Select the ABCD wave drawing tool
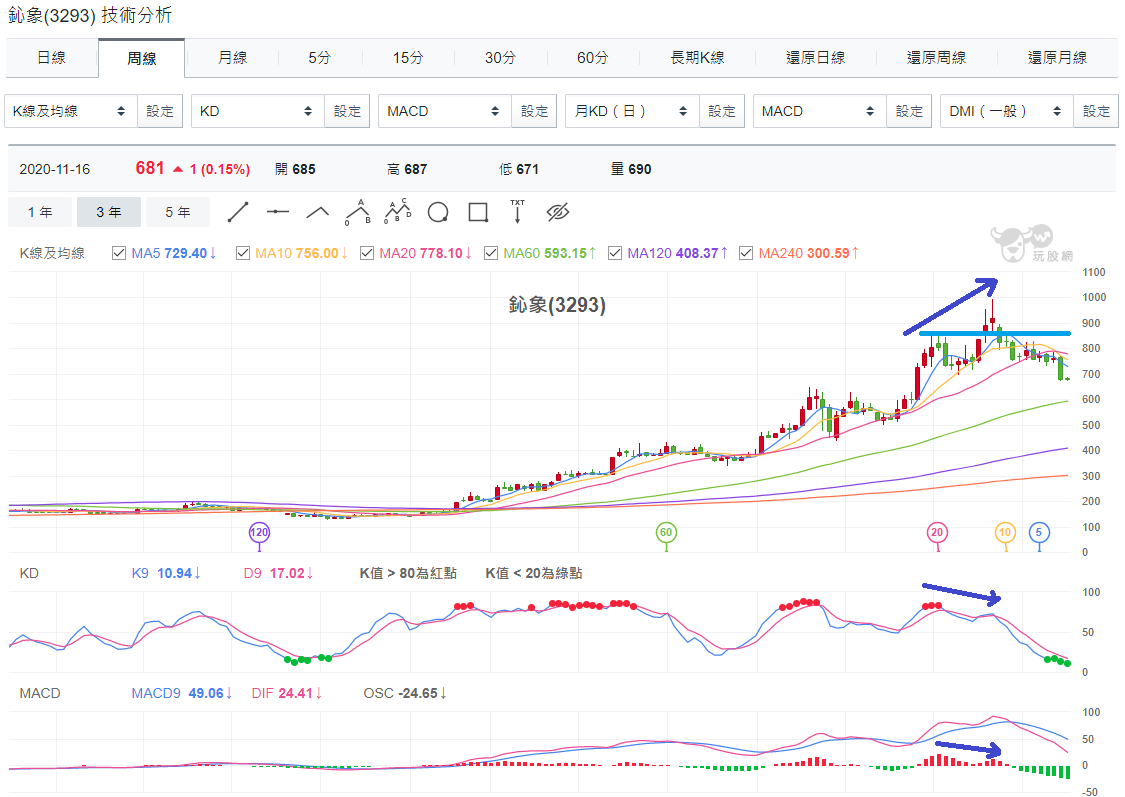The width and height of the screenshot is (1125, 797). [x=397, y=212]
